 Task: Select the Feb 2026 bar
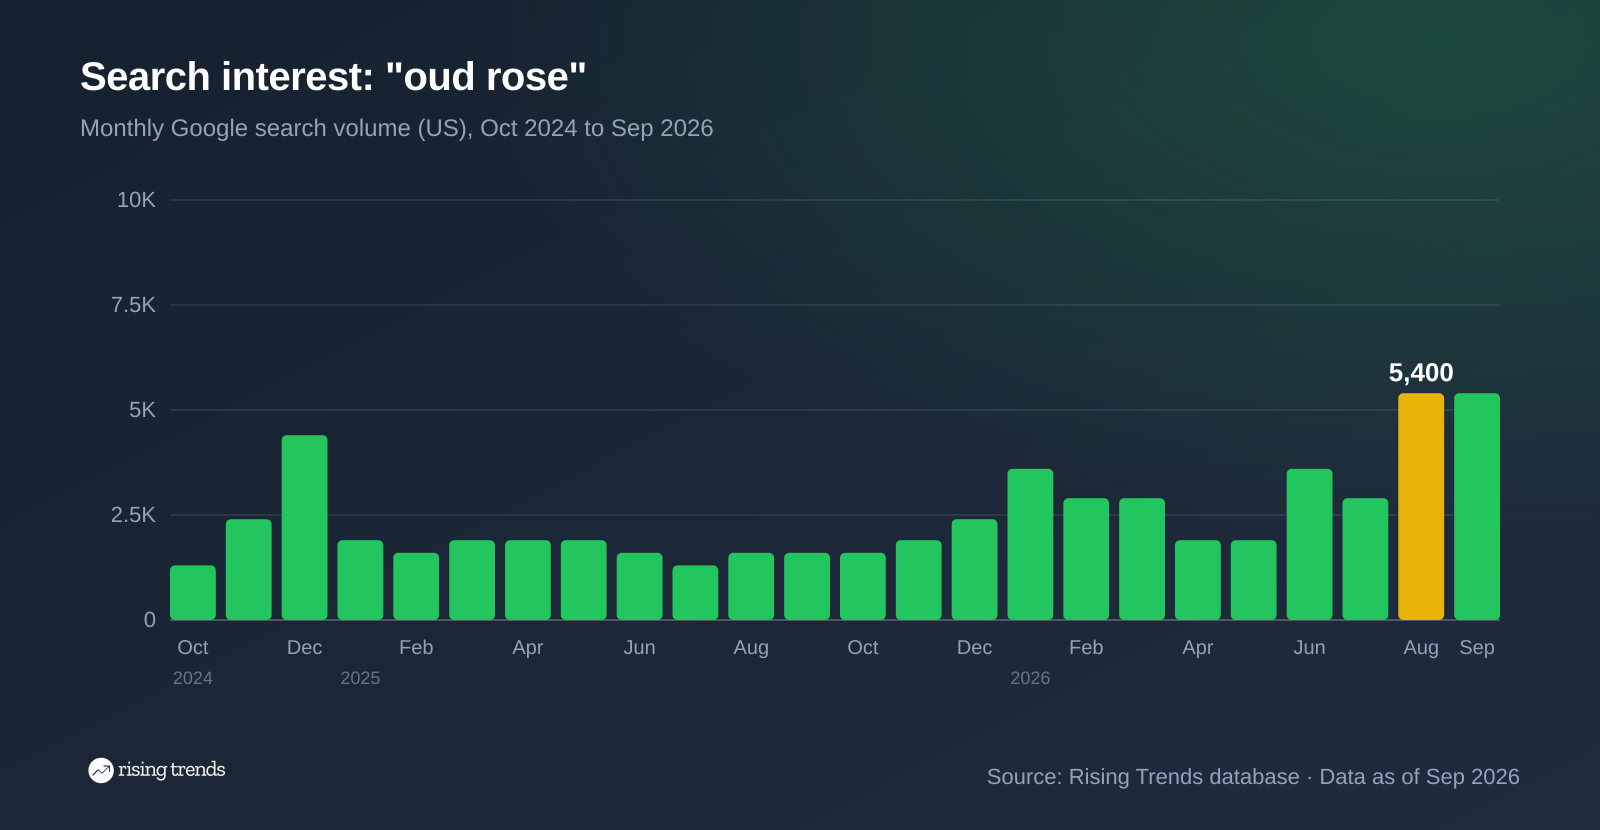coord(1086,559)
